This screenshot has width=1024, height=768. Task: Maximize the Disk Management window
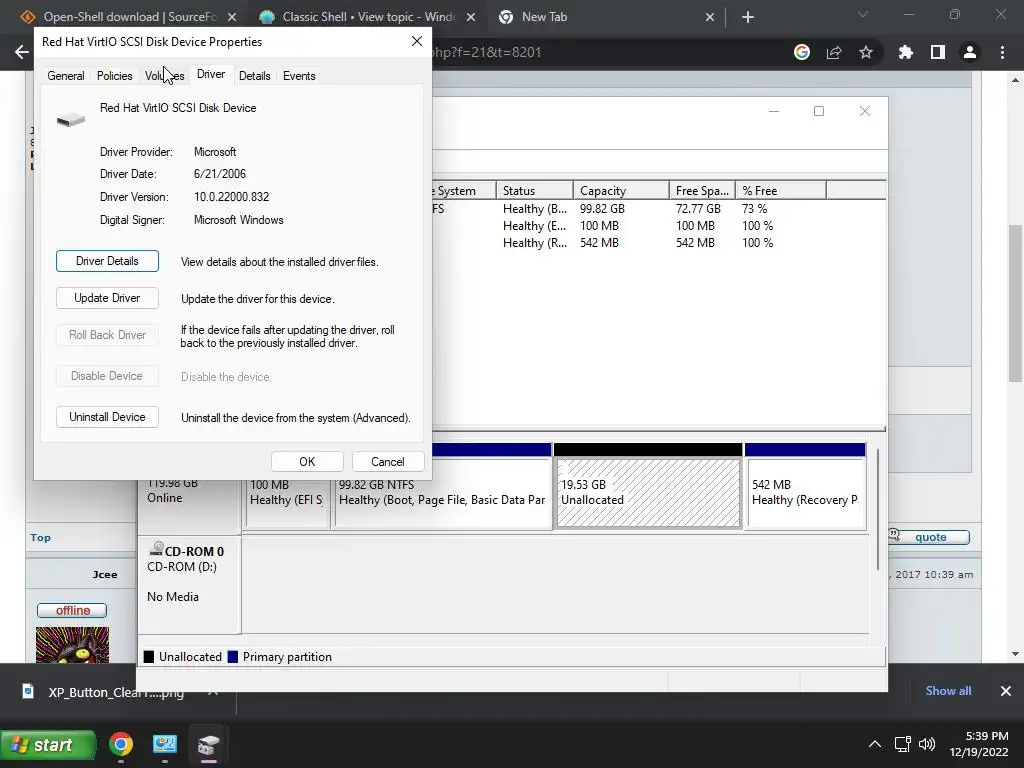coord(819,111)
